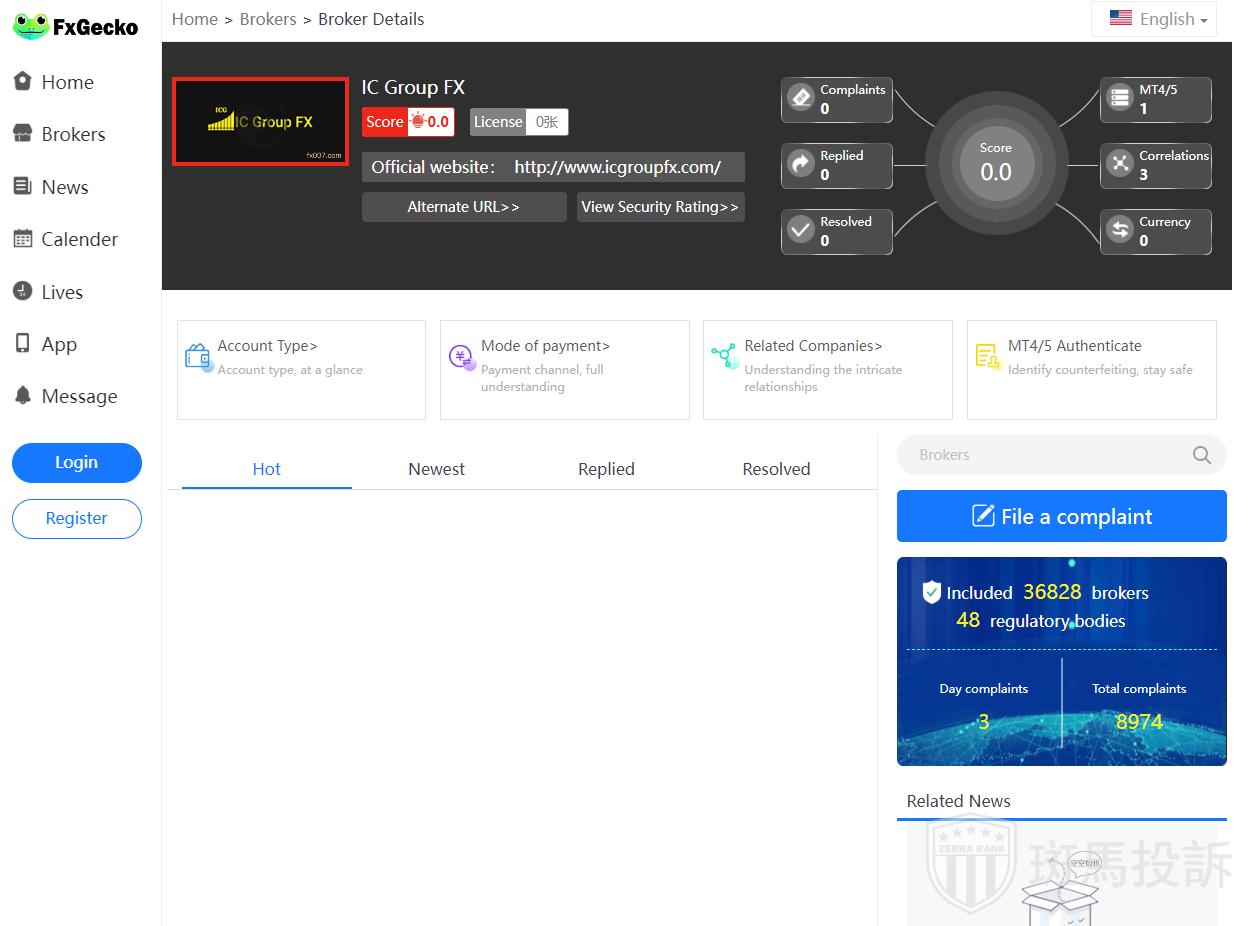
Task: Click the FxGecko frog logo
Action: click(x=32, y=26)
